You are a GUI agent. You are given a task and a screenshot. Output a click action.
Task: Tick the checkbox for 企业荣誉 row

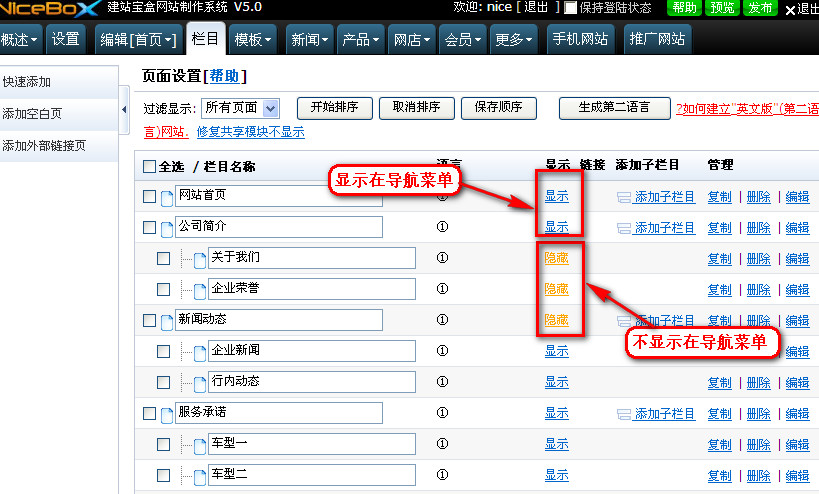pos(163,290)
